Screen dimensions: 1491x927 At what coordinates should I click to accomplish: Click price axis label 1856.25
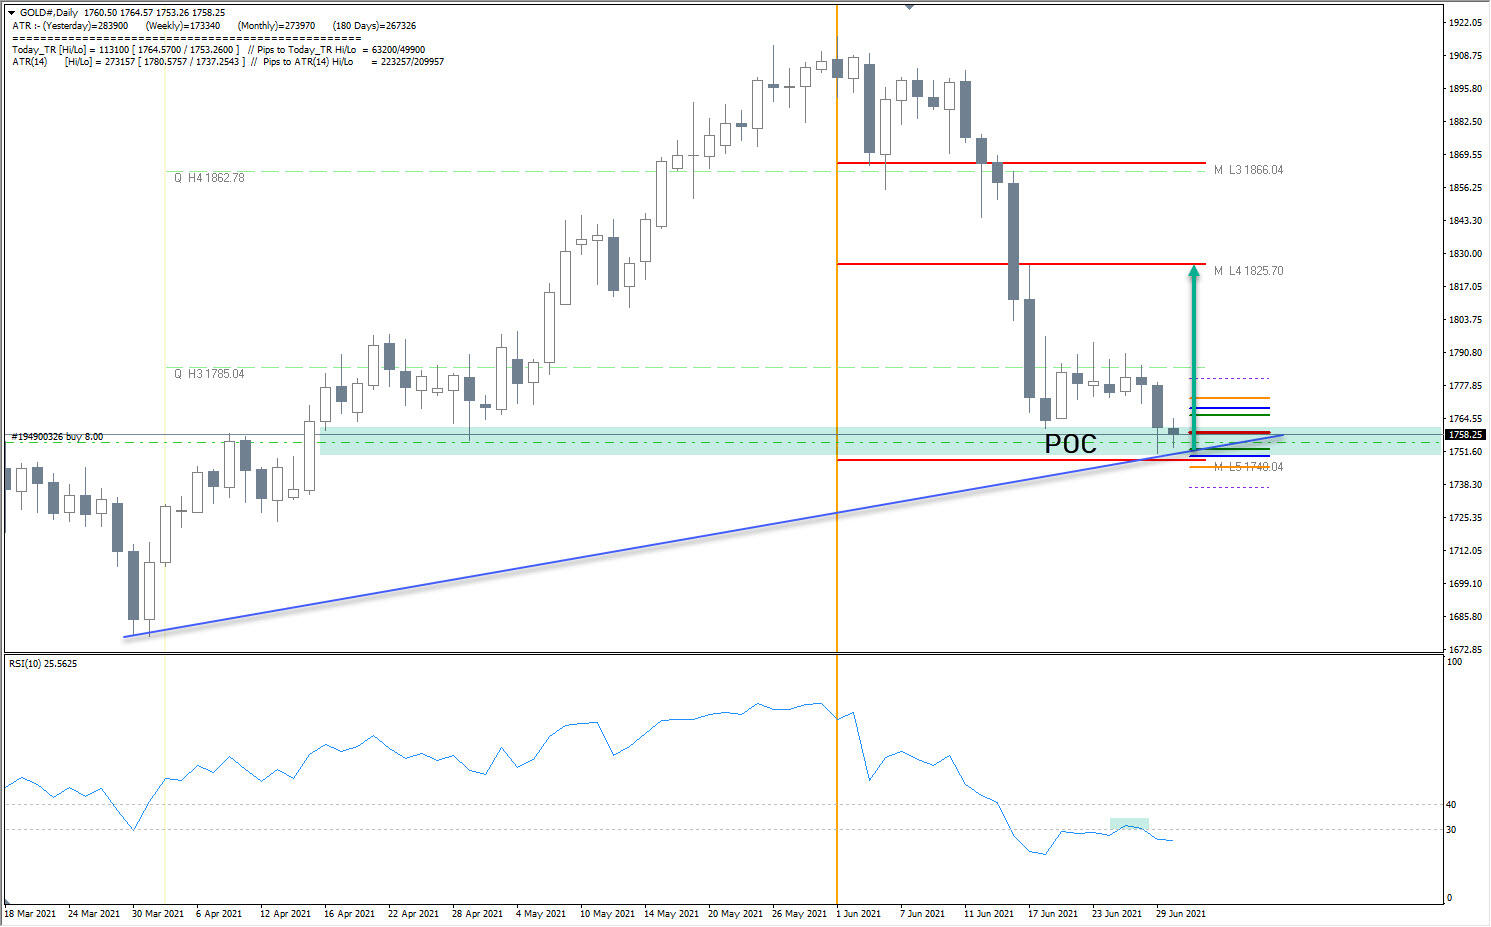coord(1465,188)
